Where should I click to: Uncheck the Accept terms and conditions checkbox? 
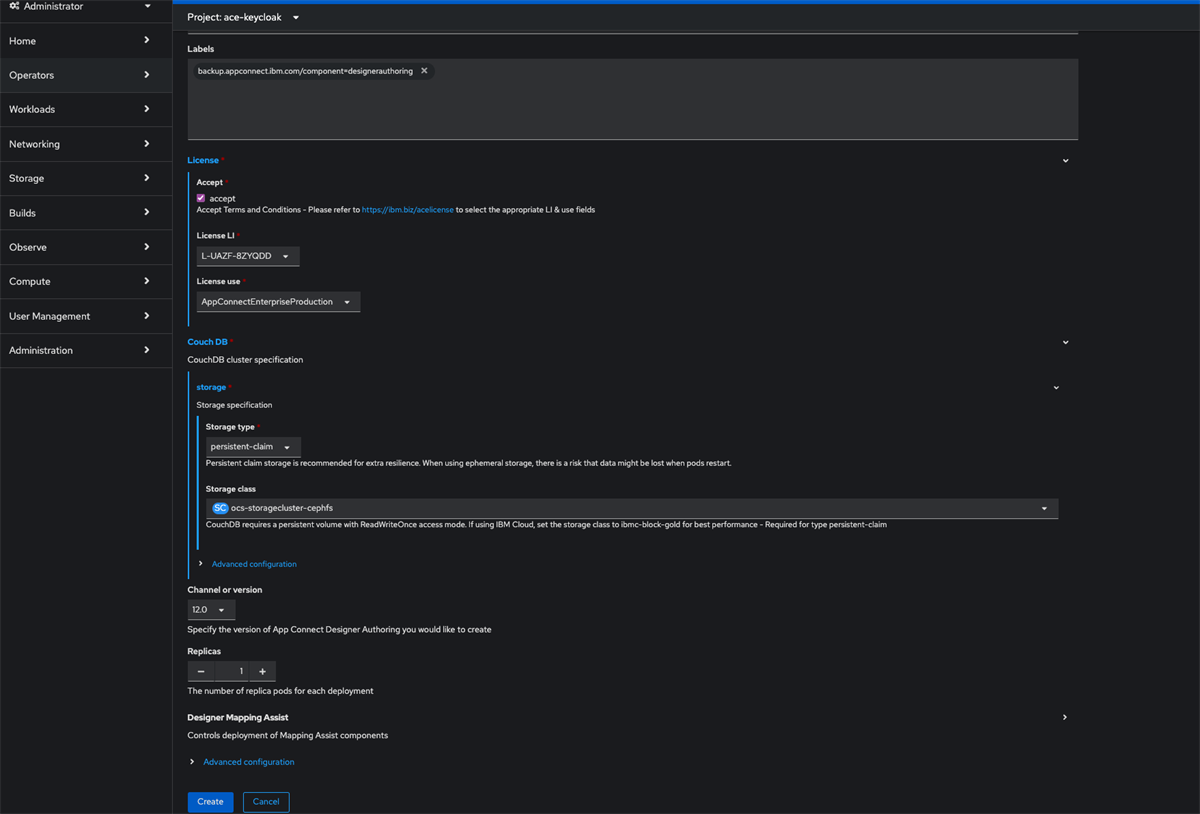[200, 198]
